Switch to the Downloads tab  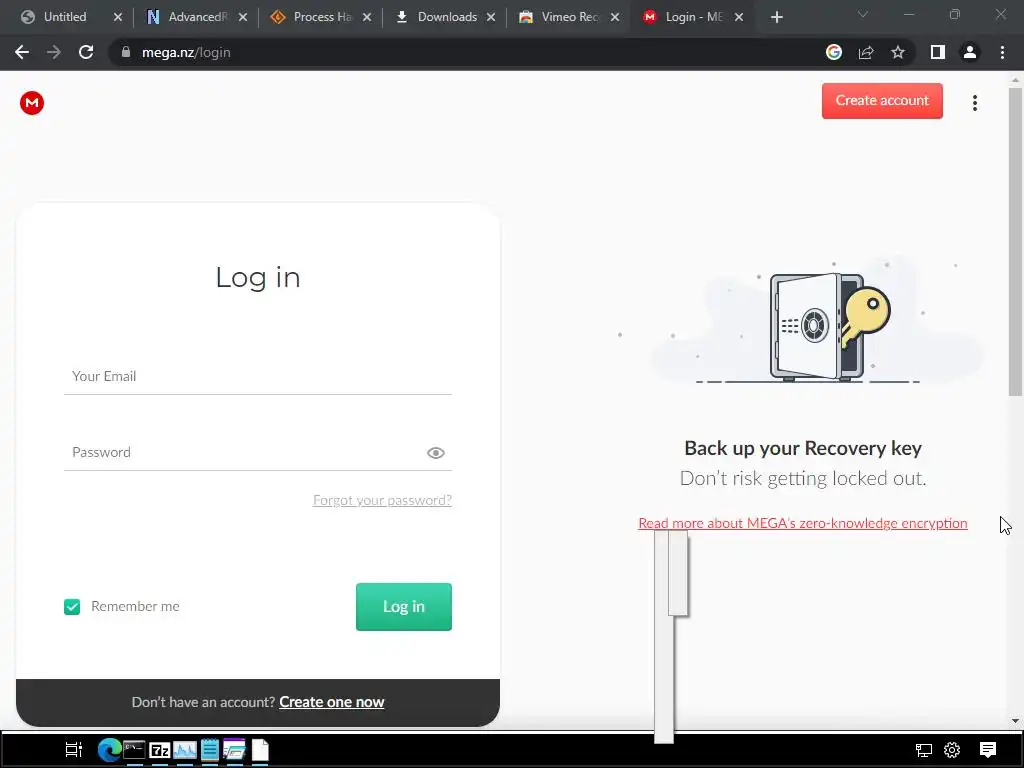440,17
